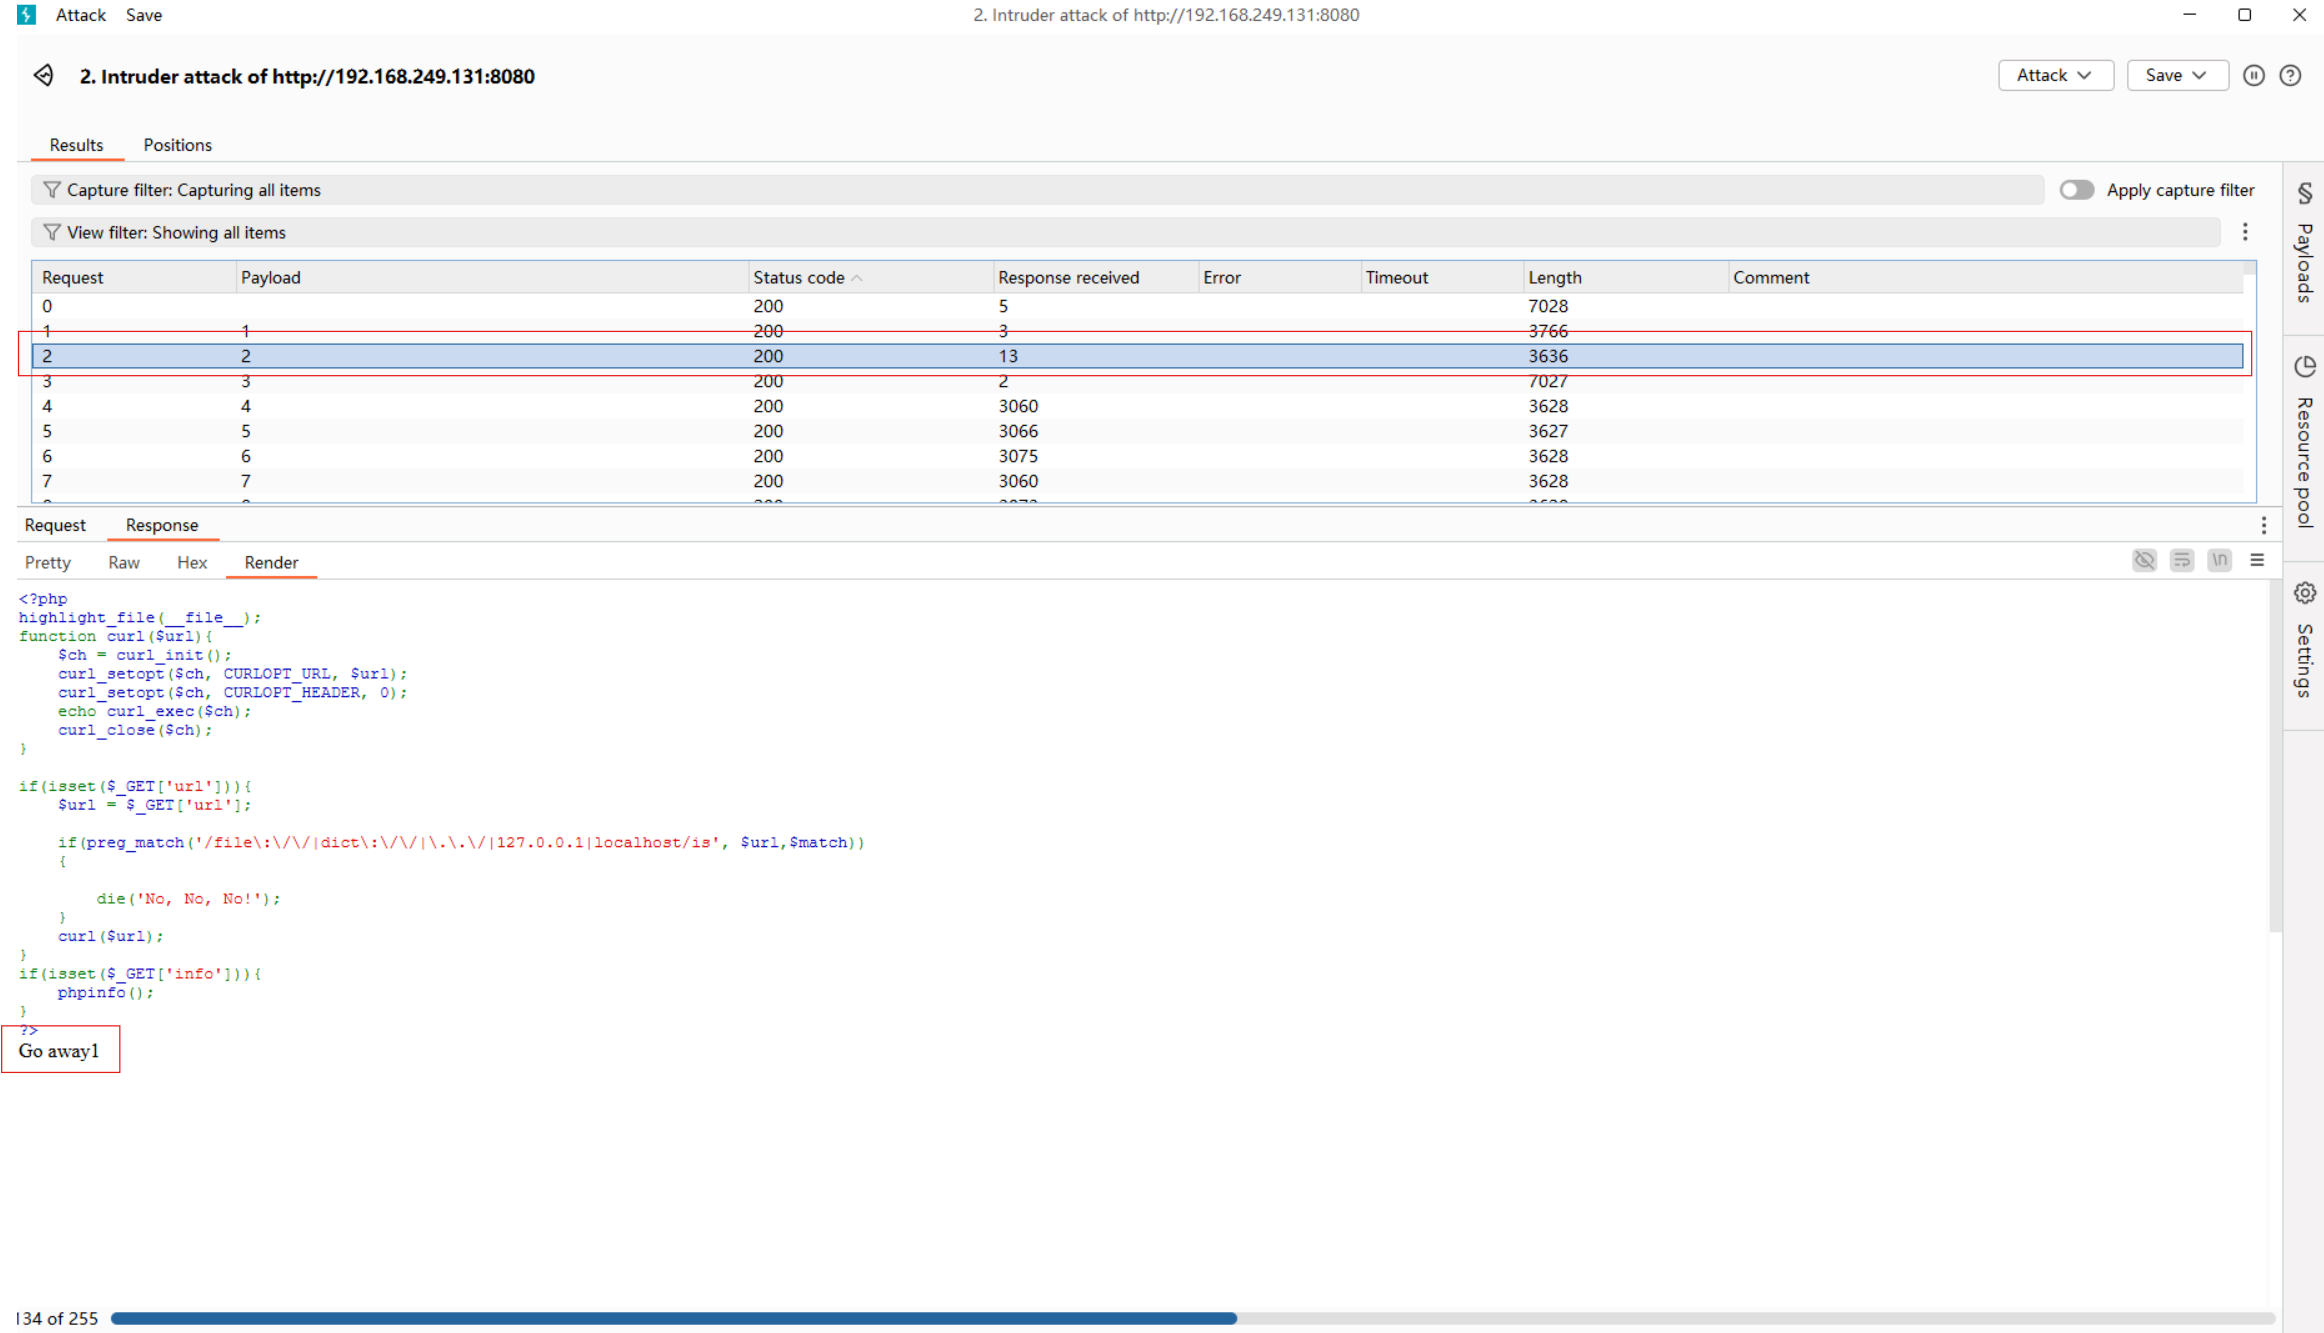Open the Attack menu in title bar
The height and width of the screenshot is (1333, 2324).
click(80, 15)
